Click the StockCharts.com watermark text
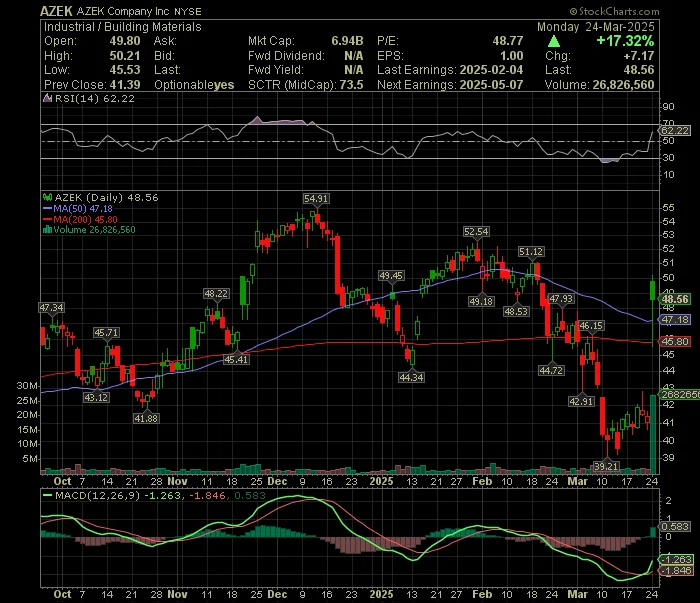The height and width of the screenshot is (603, 700). pos(614,11)
